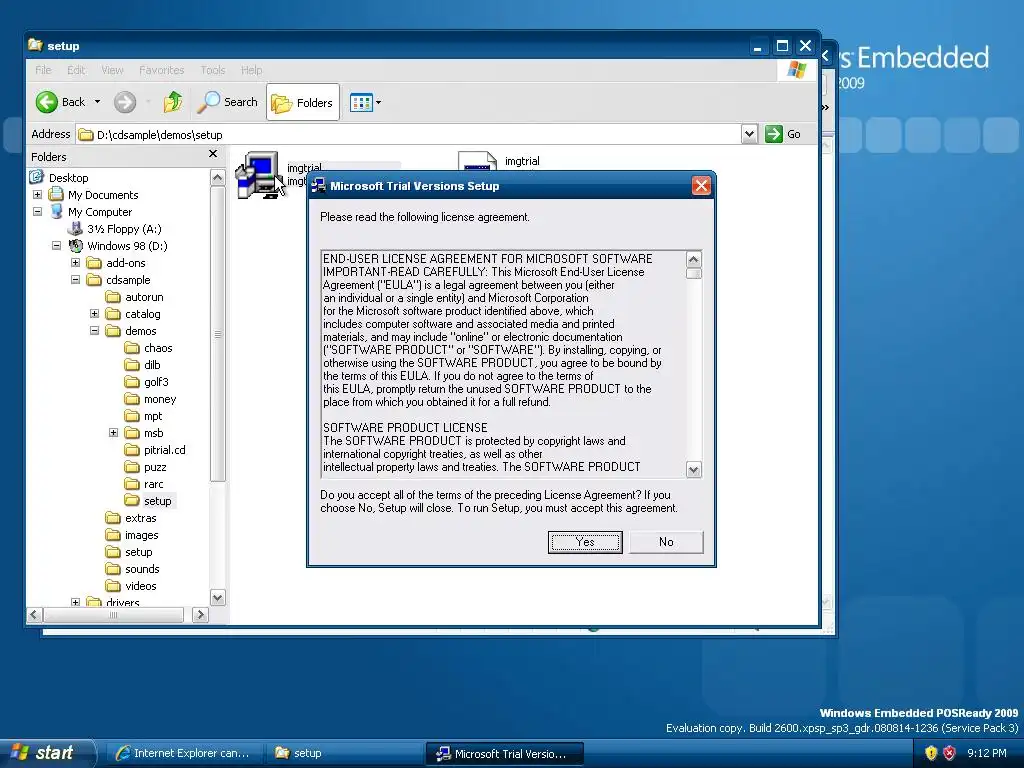Close the Microsoft Trial Versions Setup dialog

tap(701, 186)
